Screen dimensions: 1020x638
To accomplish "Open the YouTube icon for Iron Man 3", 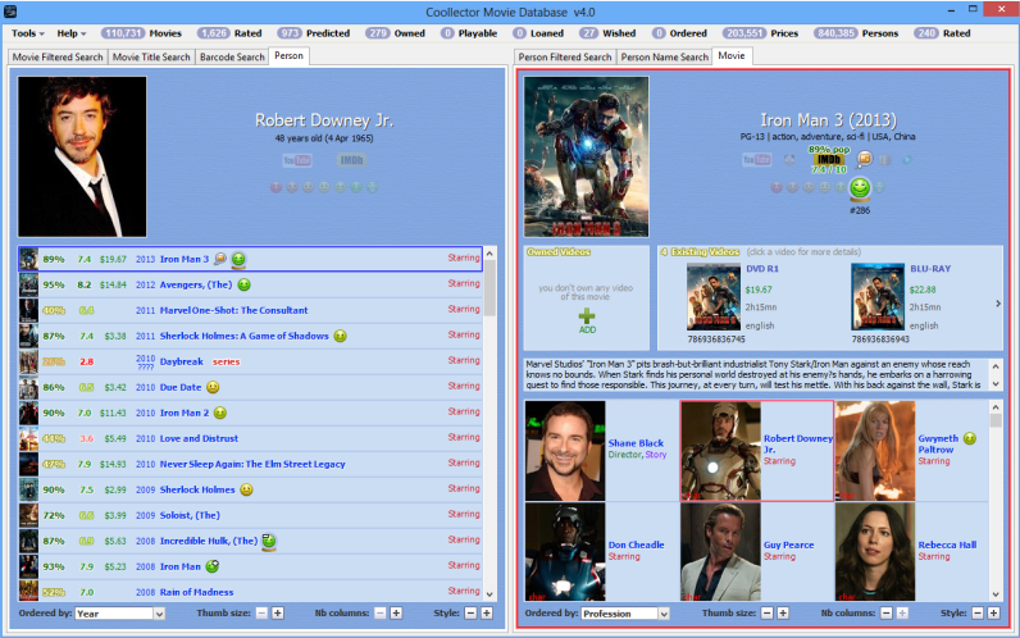I will (756, 160).
